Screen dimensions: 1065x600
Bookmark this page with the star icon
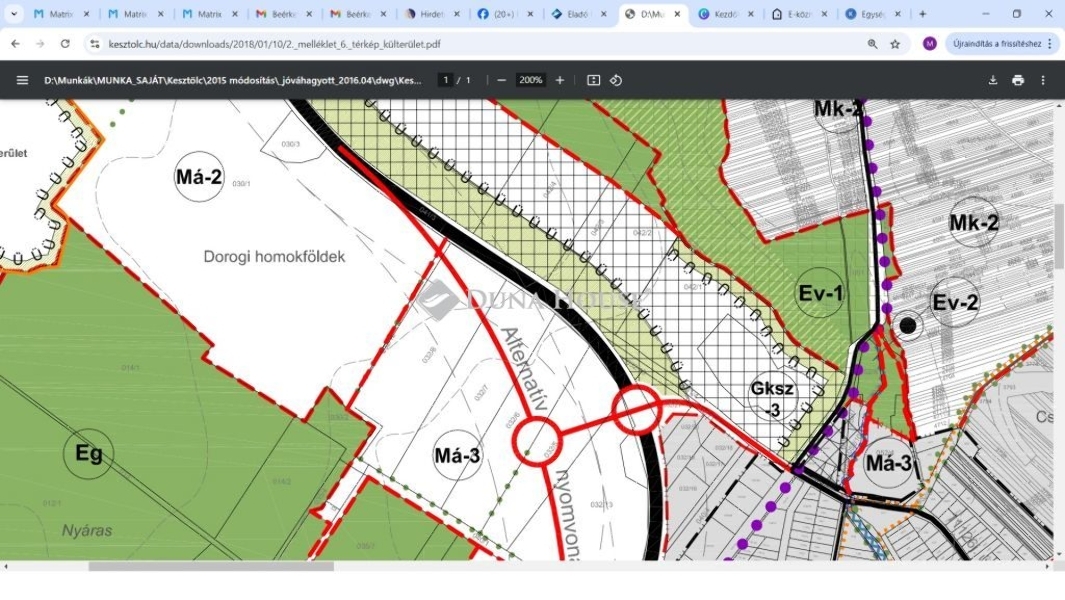point(895,44)
